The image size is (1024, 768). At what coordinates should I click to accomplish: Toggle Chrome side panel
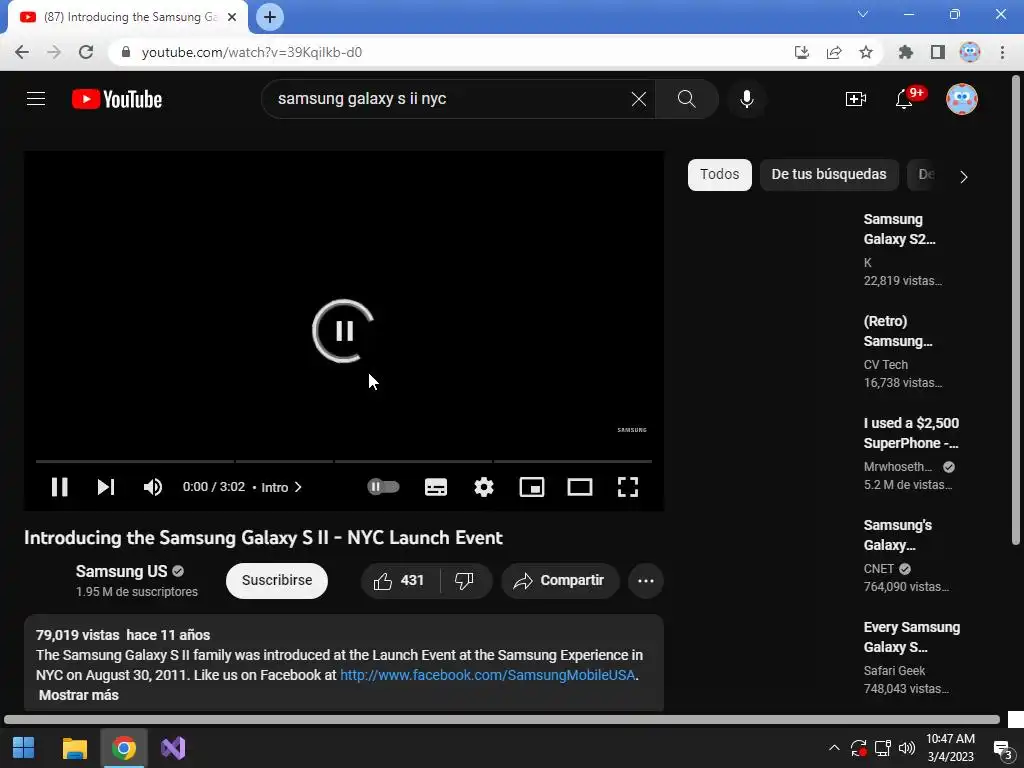938,52
